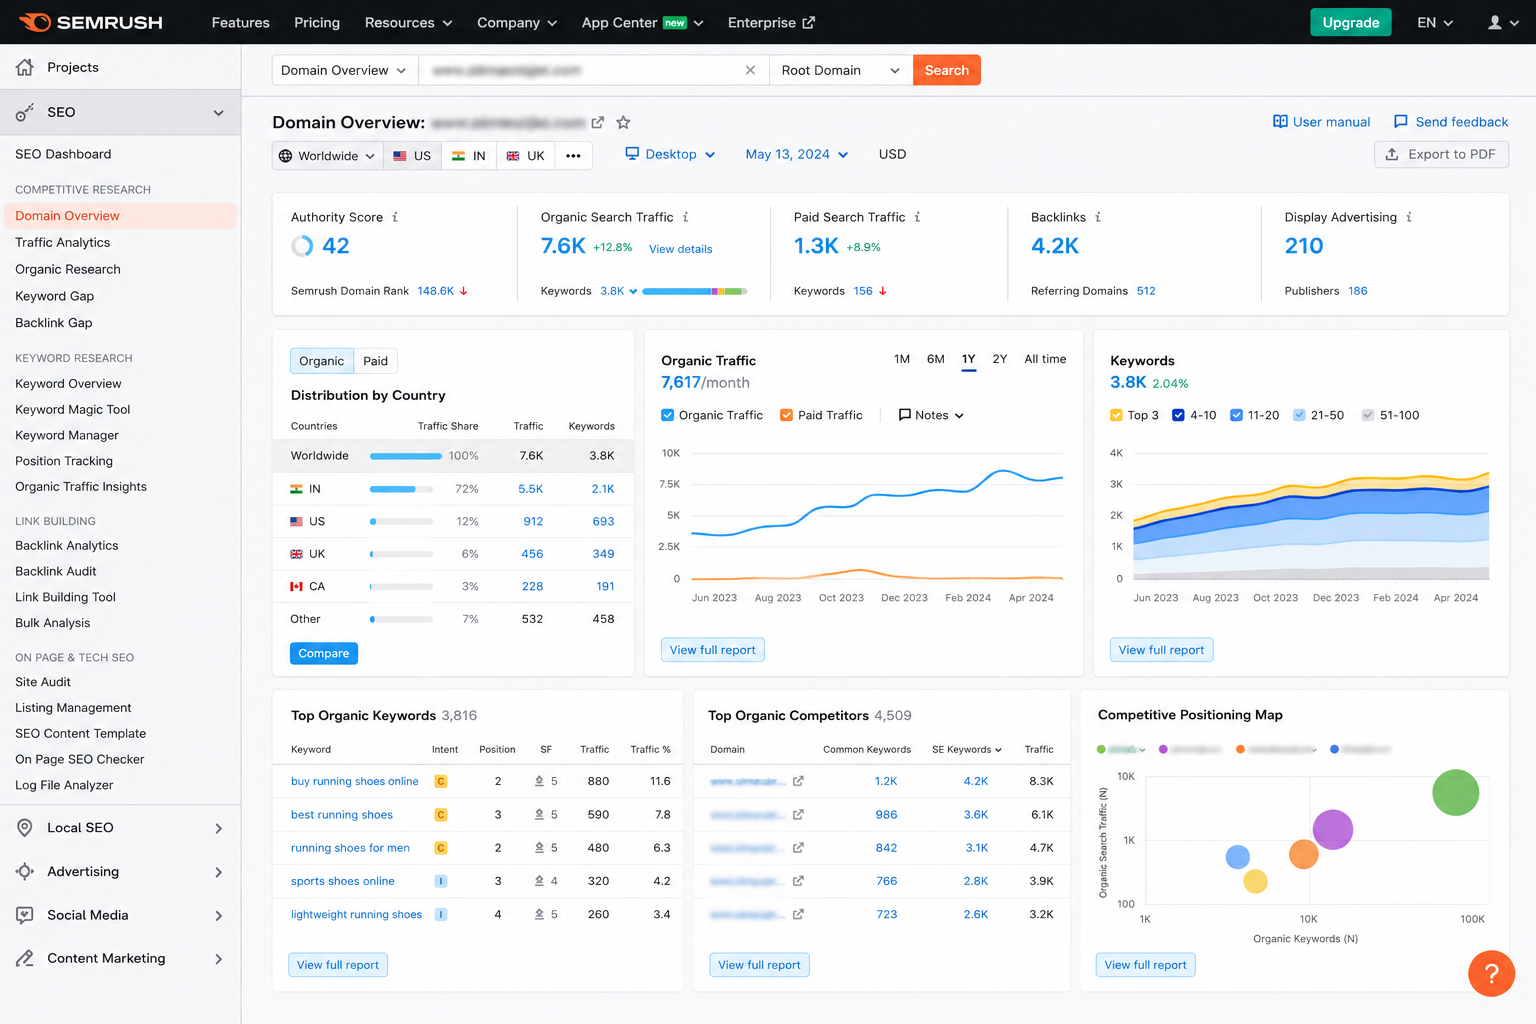Open the Company menu
Viewport: 1536px width, 1024px height.
click(x=517, y=22)
